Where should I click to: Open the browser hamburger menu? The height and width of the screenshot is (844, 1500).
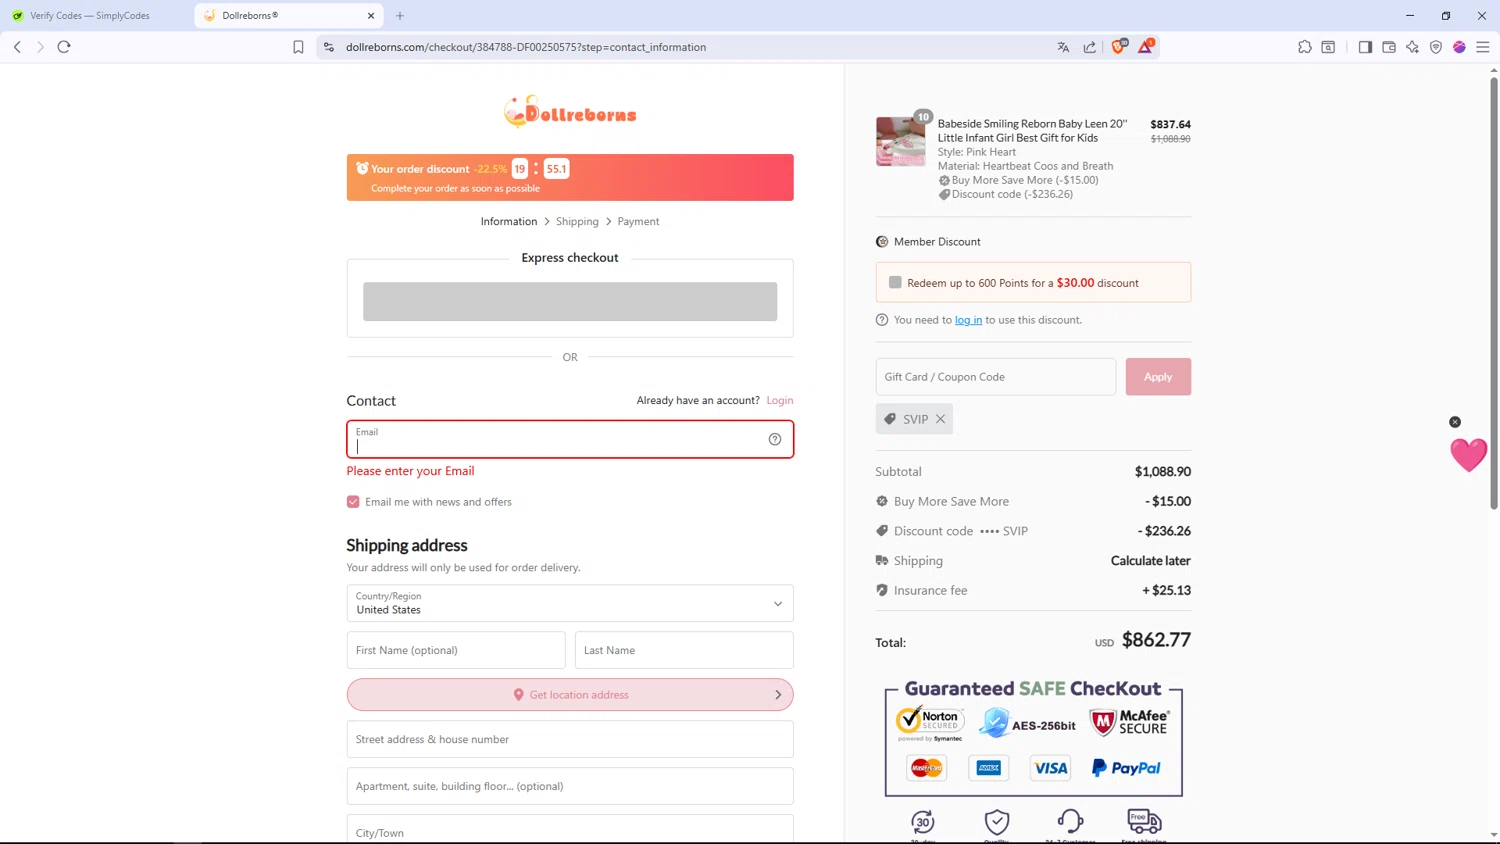pos(1483,47)
